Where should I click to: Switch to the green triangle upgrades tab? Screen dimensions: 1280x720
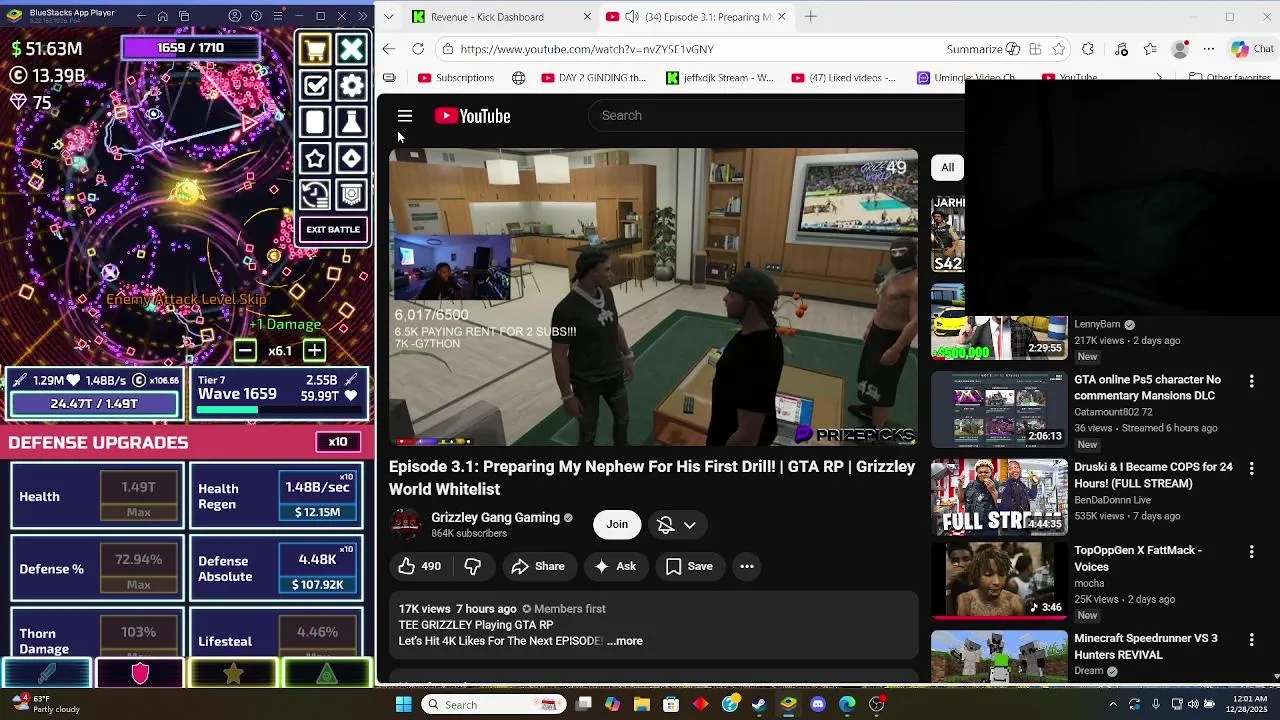point(327,674)
